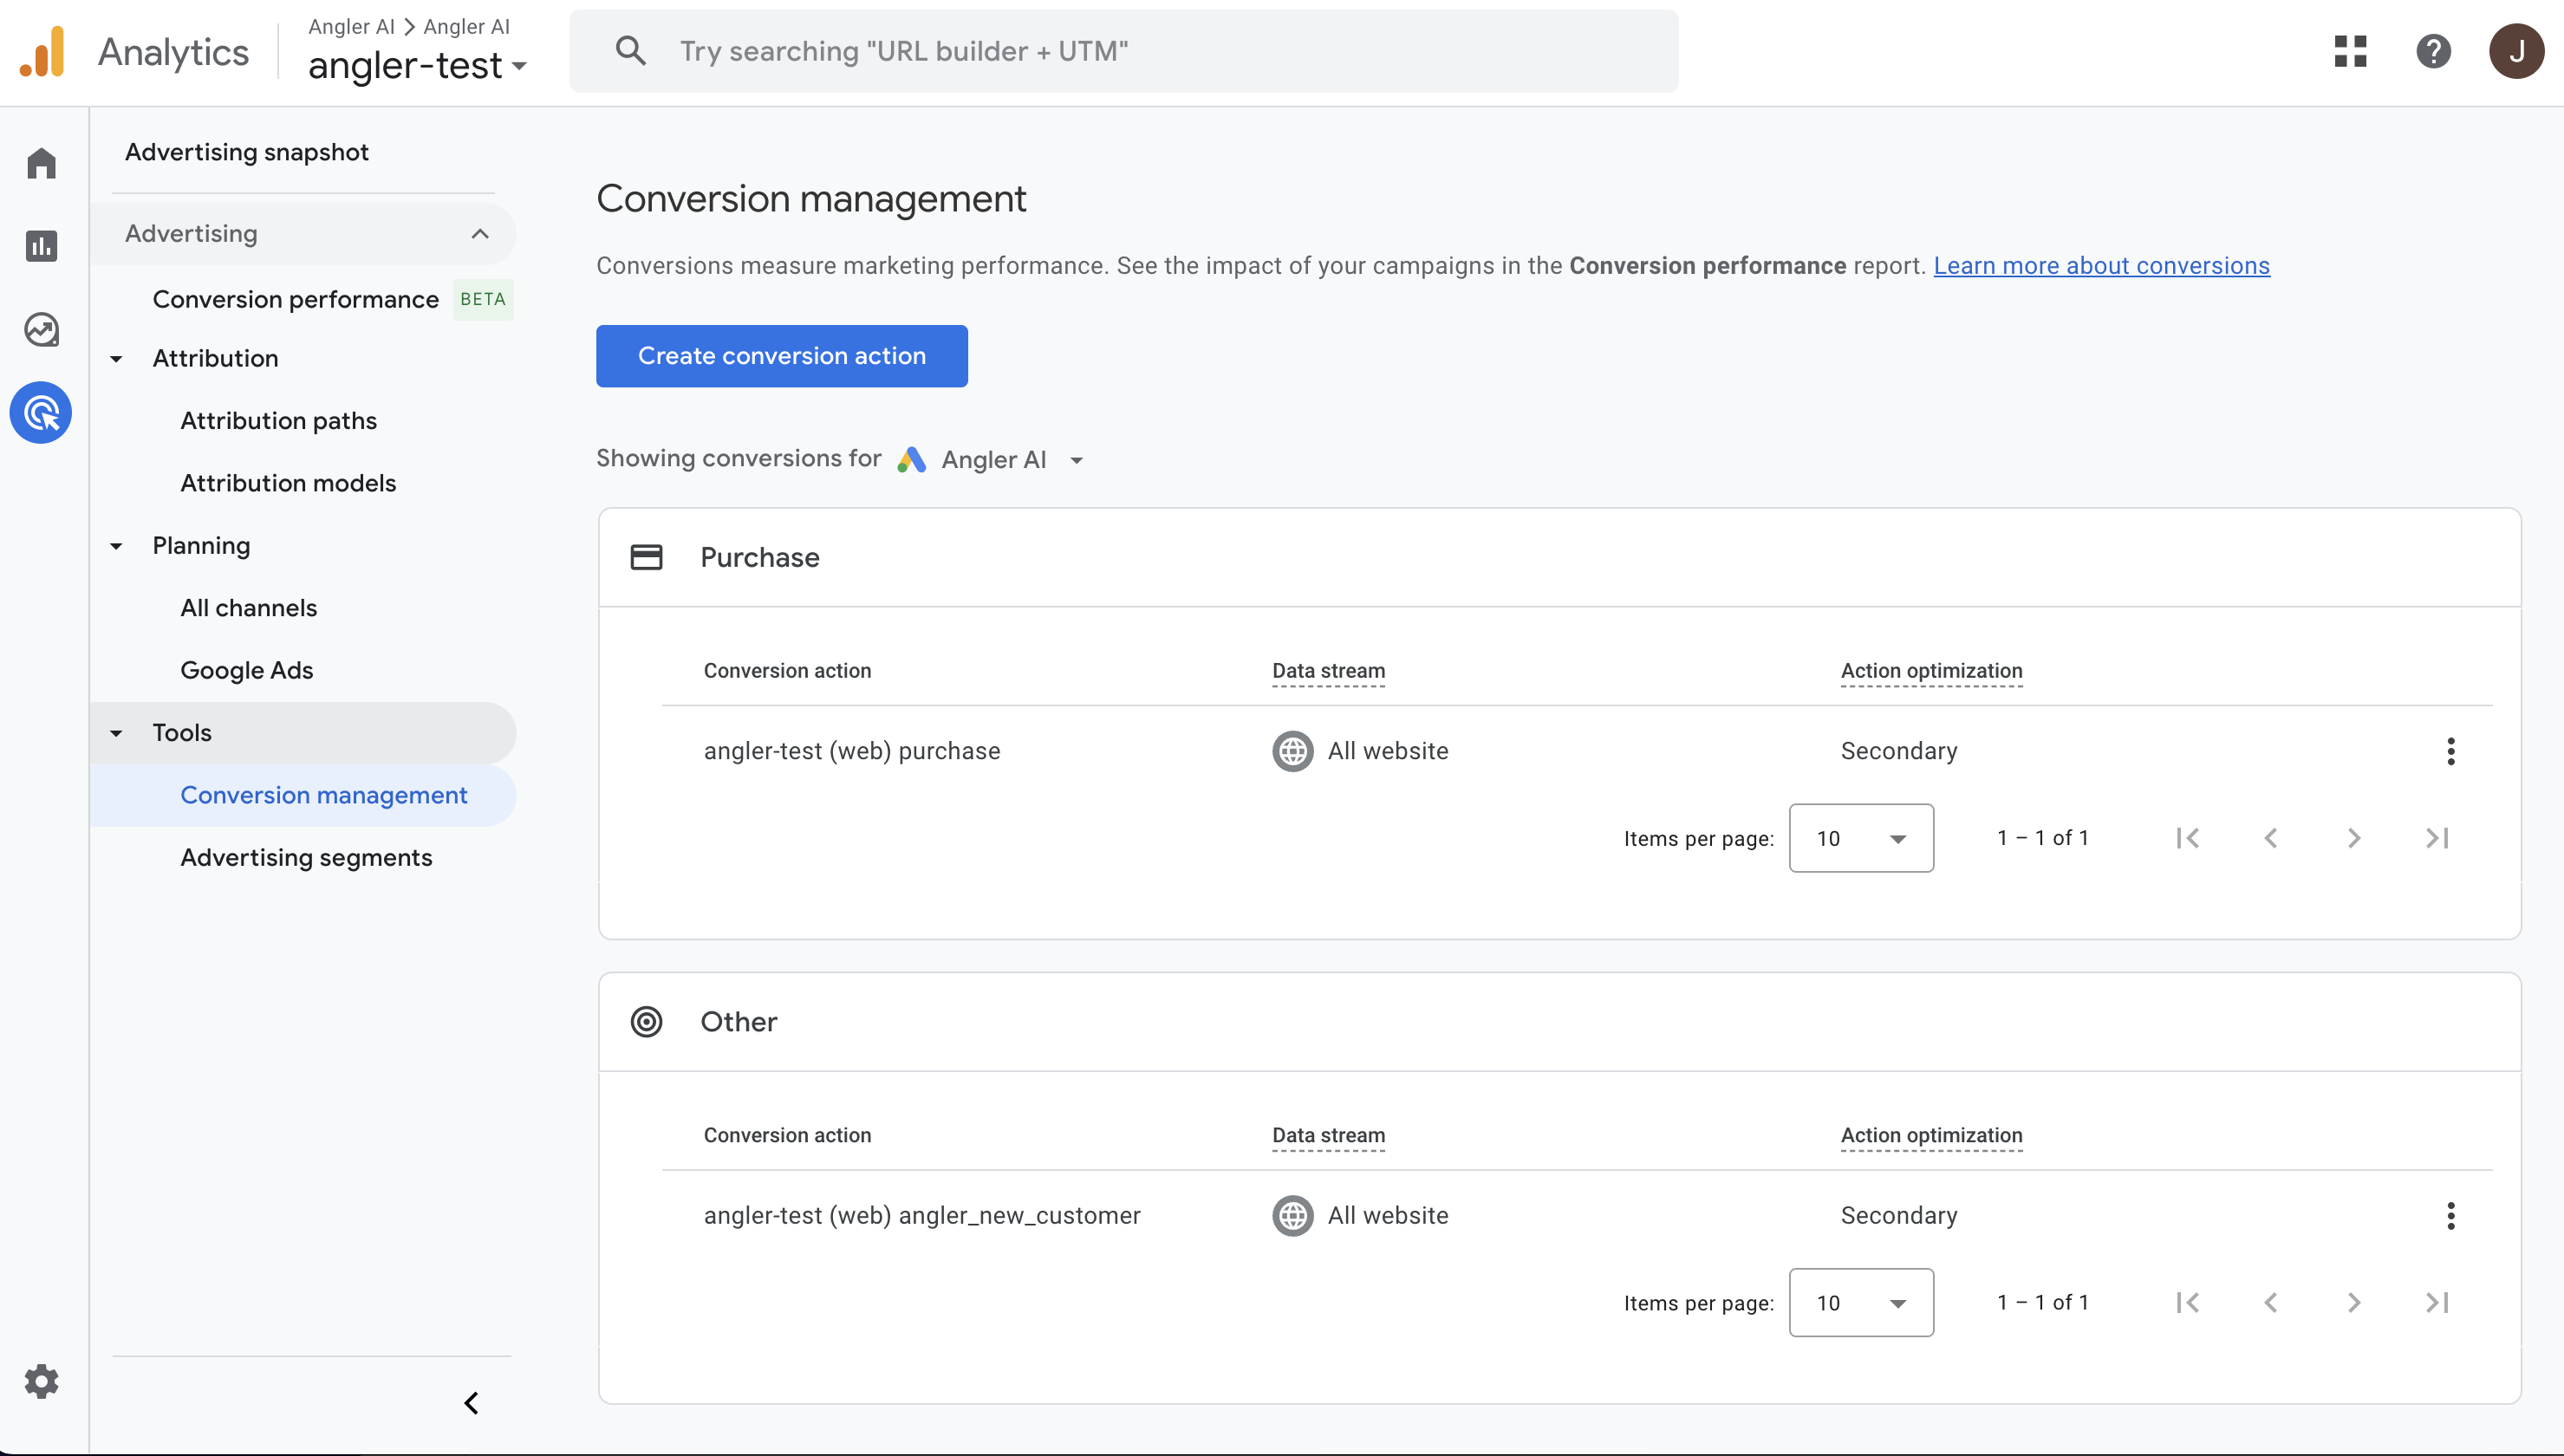Screen dimensions: 2564x1456
Task: Go to previous page in Other table
Action: point(2270,1302)
